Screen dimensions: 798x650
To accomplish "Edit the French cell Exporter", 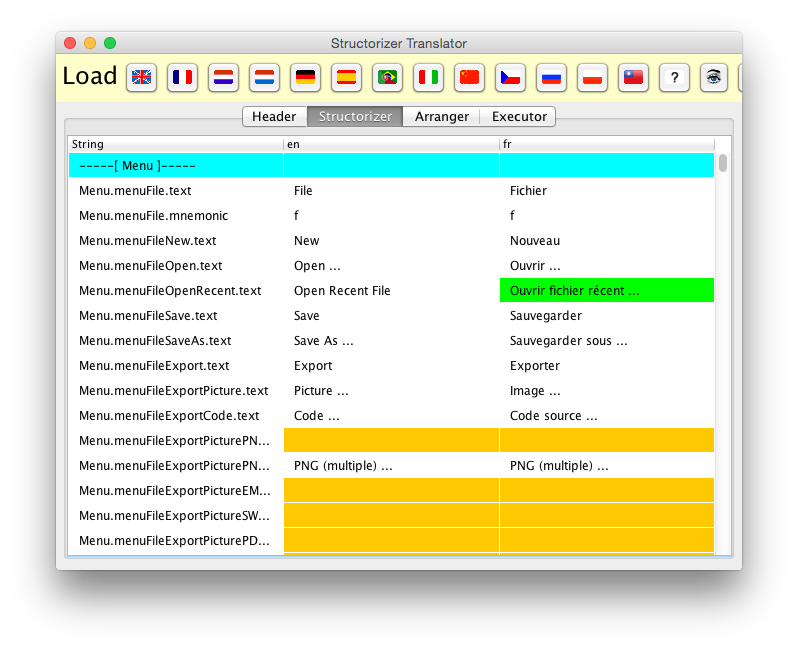I will point(607,365).
